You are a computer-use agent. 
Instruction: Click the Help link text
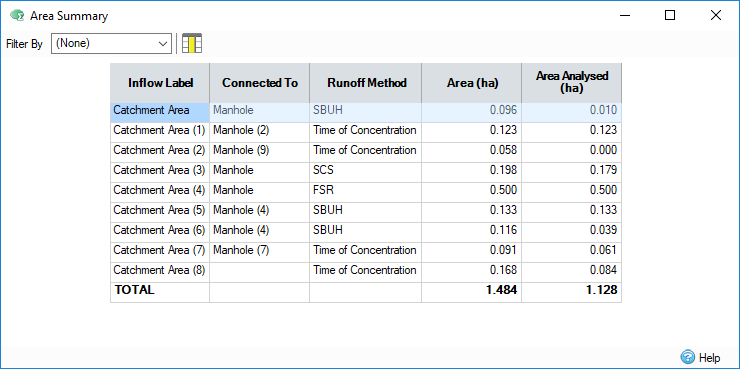point(709,357)
